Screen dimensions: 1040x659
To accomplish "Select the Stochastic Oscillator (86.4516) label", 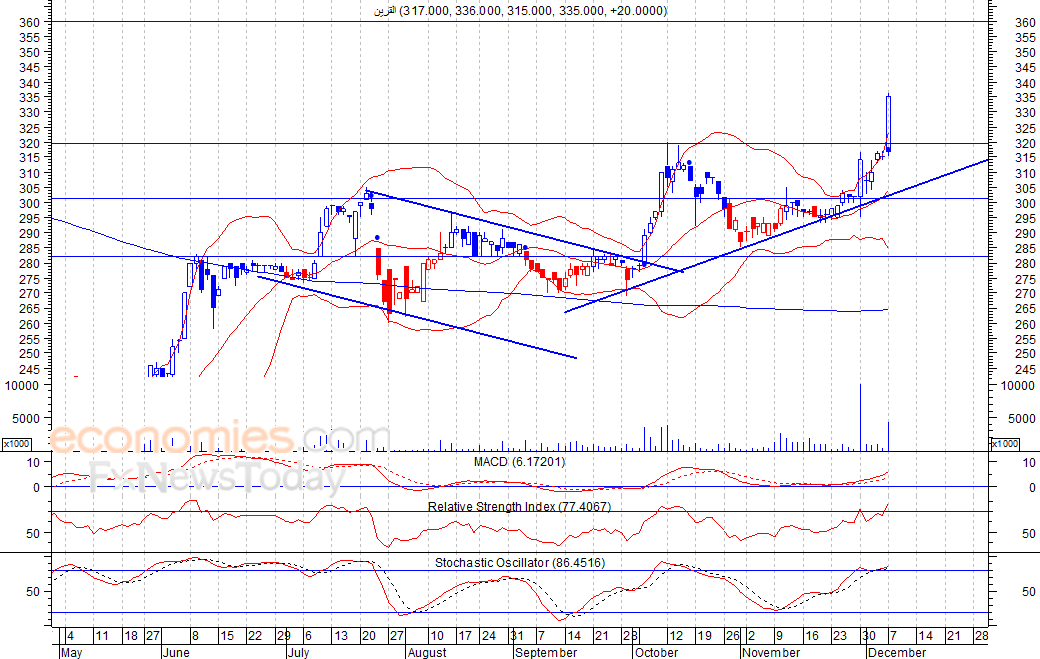I will pos(519,563).
